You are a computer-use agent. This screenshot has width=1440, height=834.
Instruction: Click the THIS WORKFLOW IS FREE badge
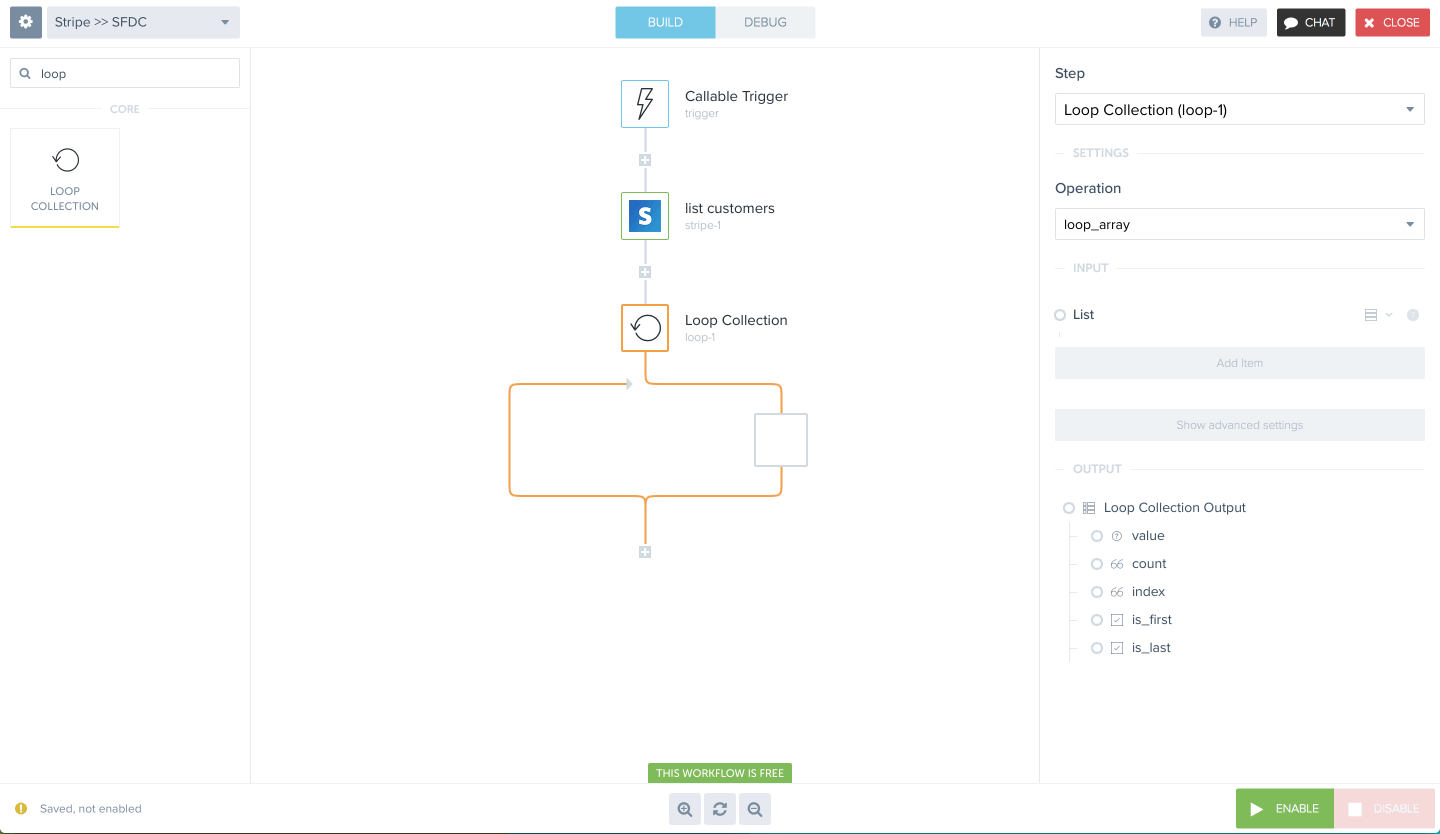[x=720, y=773]
